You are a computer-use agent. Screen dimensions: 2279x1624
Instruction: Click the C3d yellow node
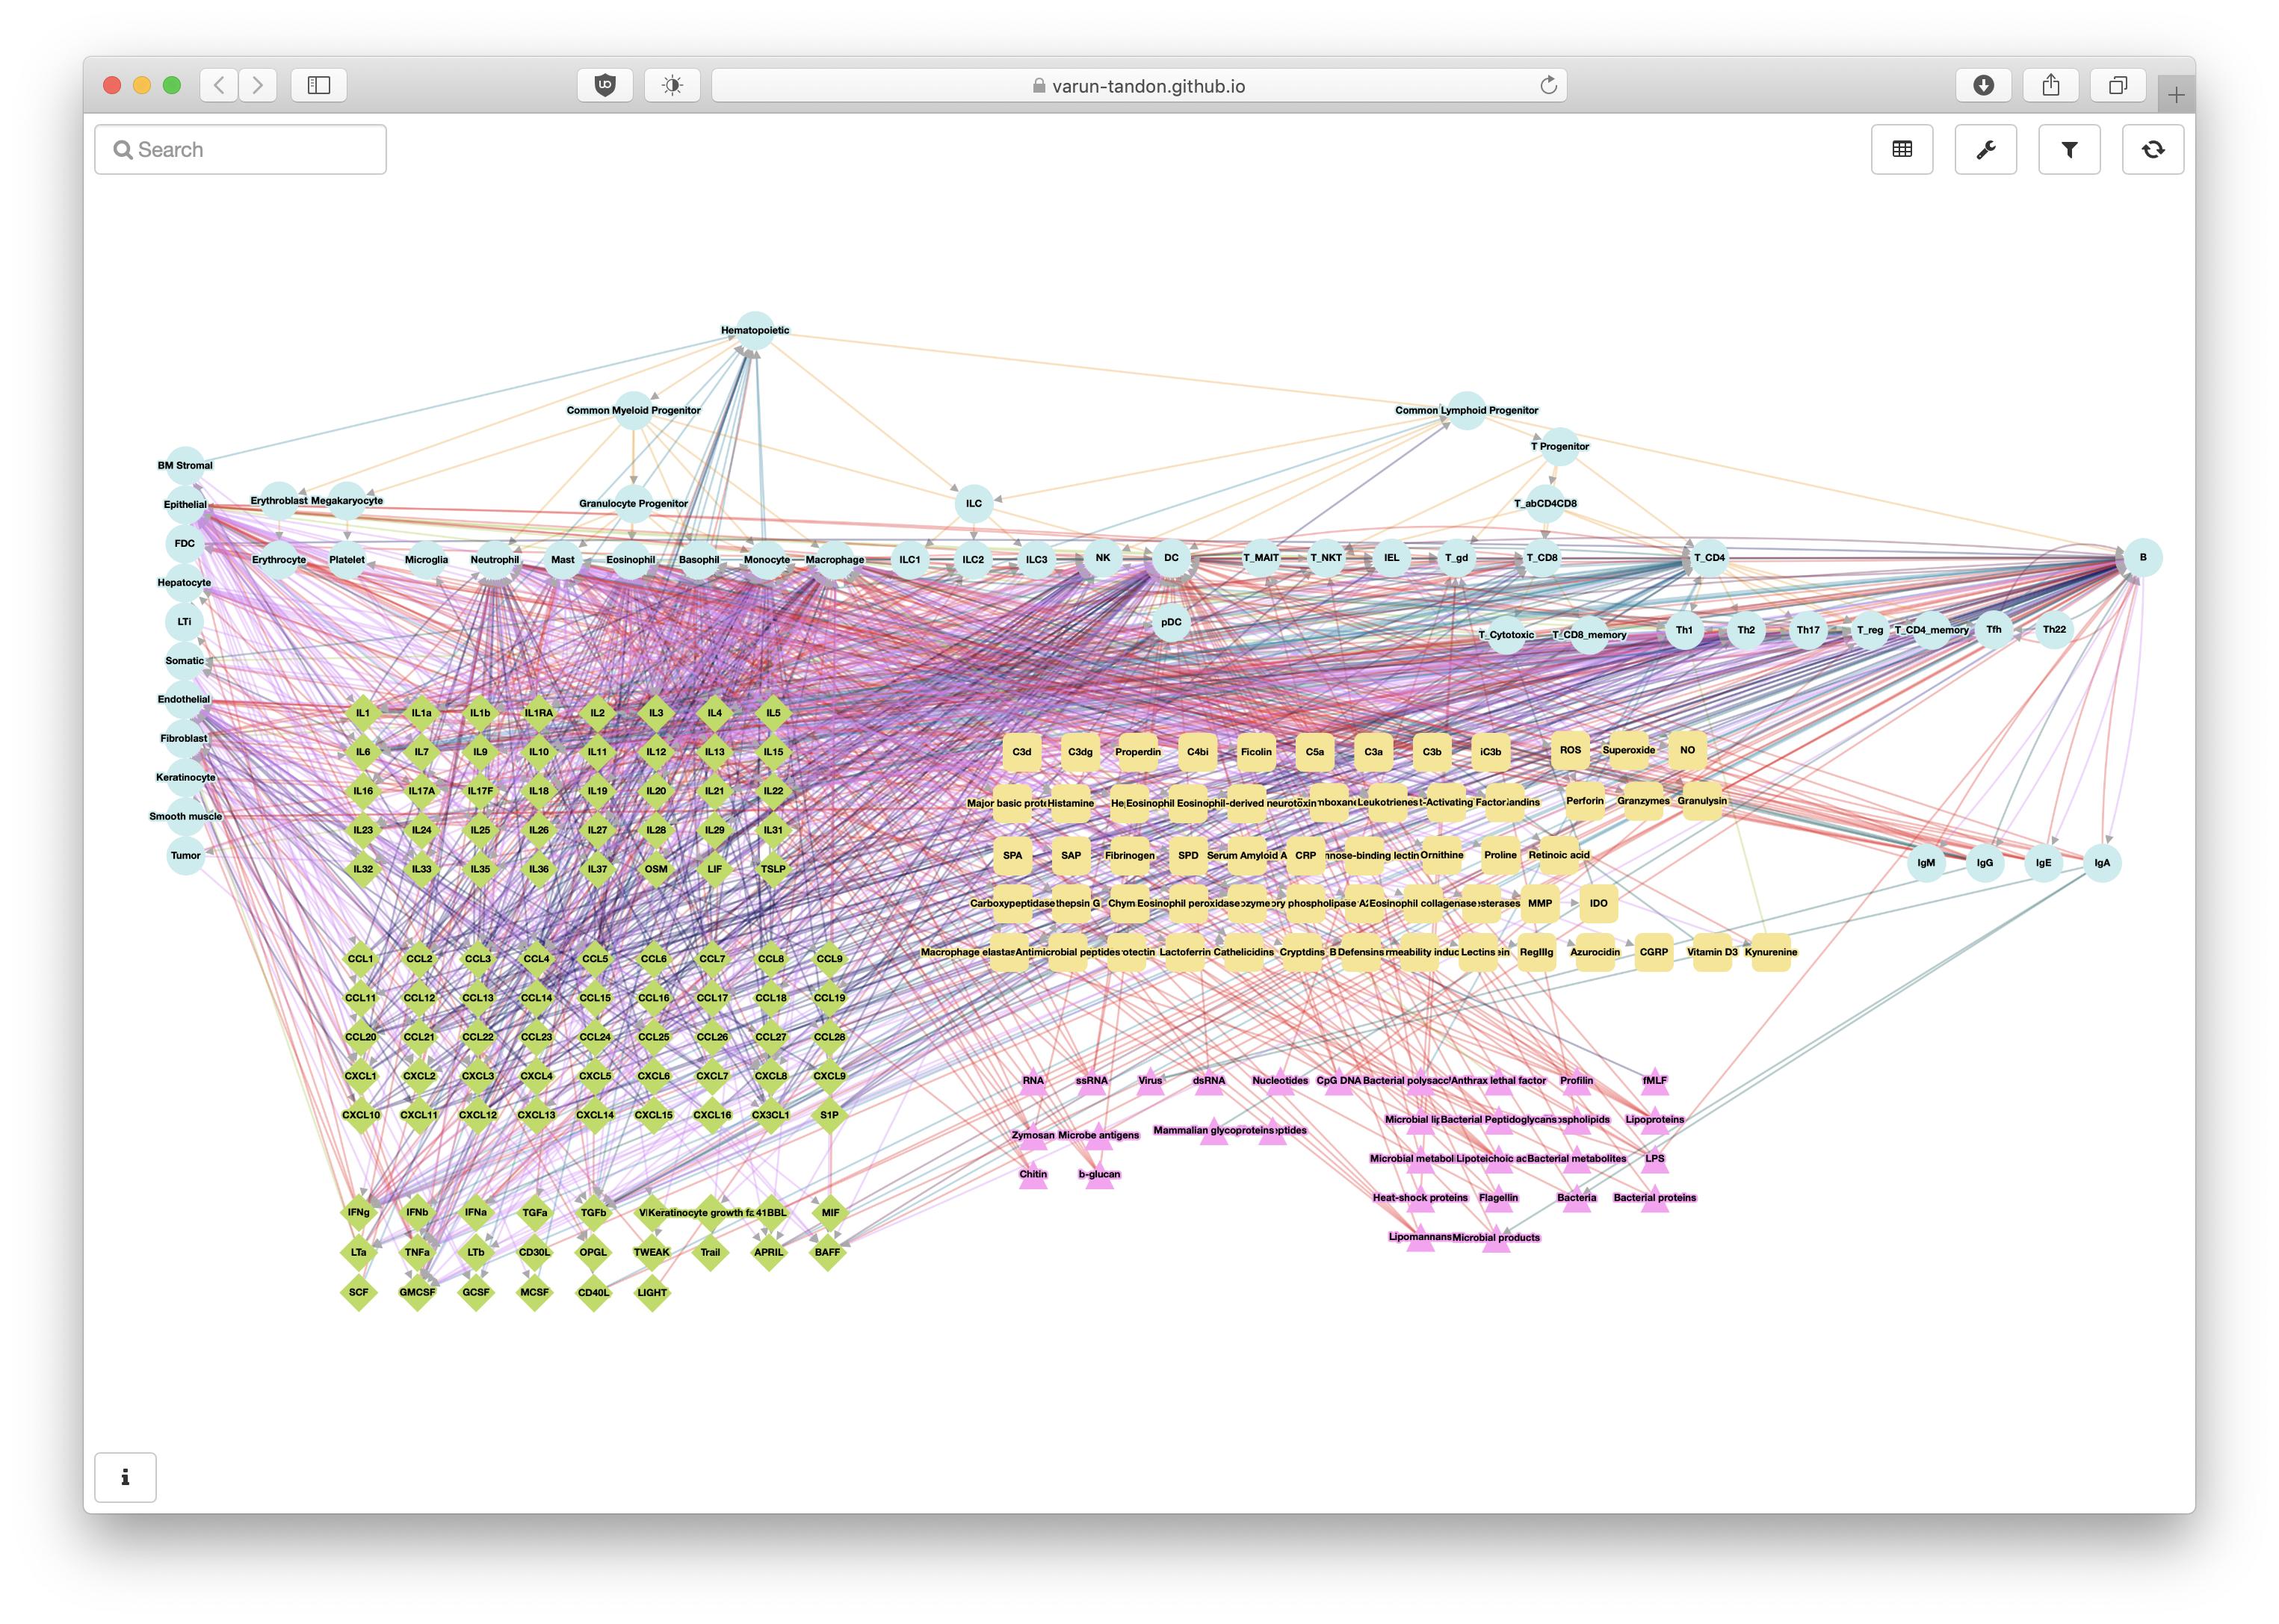1021,752
